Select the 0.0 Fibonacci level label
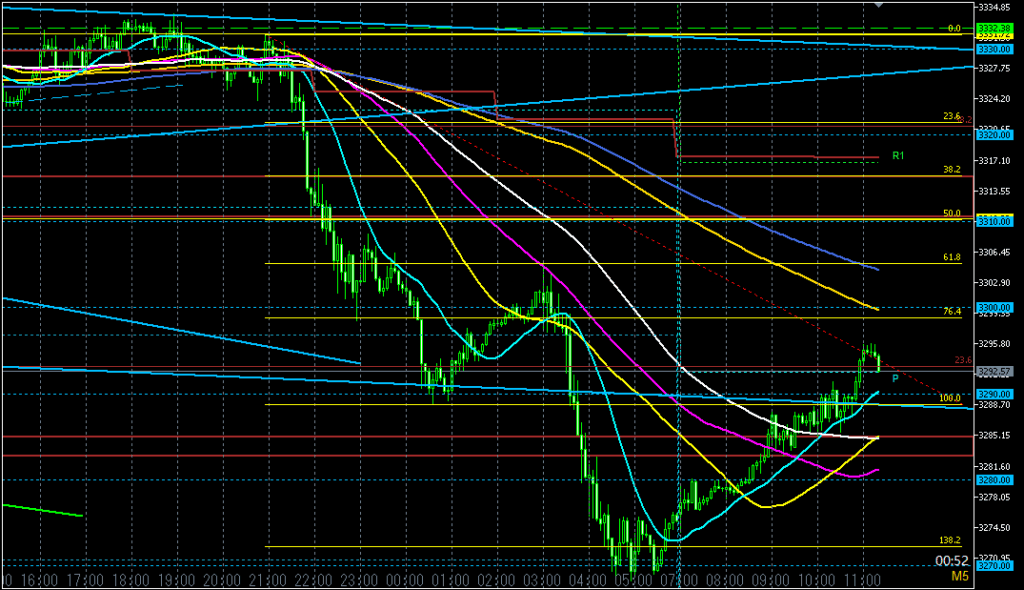Viewport: 1024px width, 590px height. point(954,29)
